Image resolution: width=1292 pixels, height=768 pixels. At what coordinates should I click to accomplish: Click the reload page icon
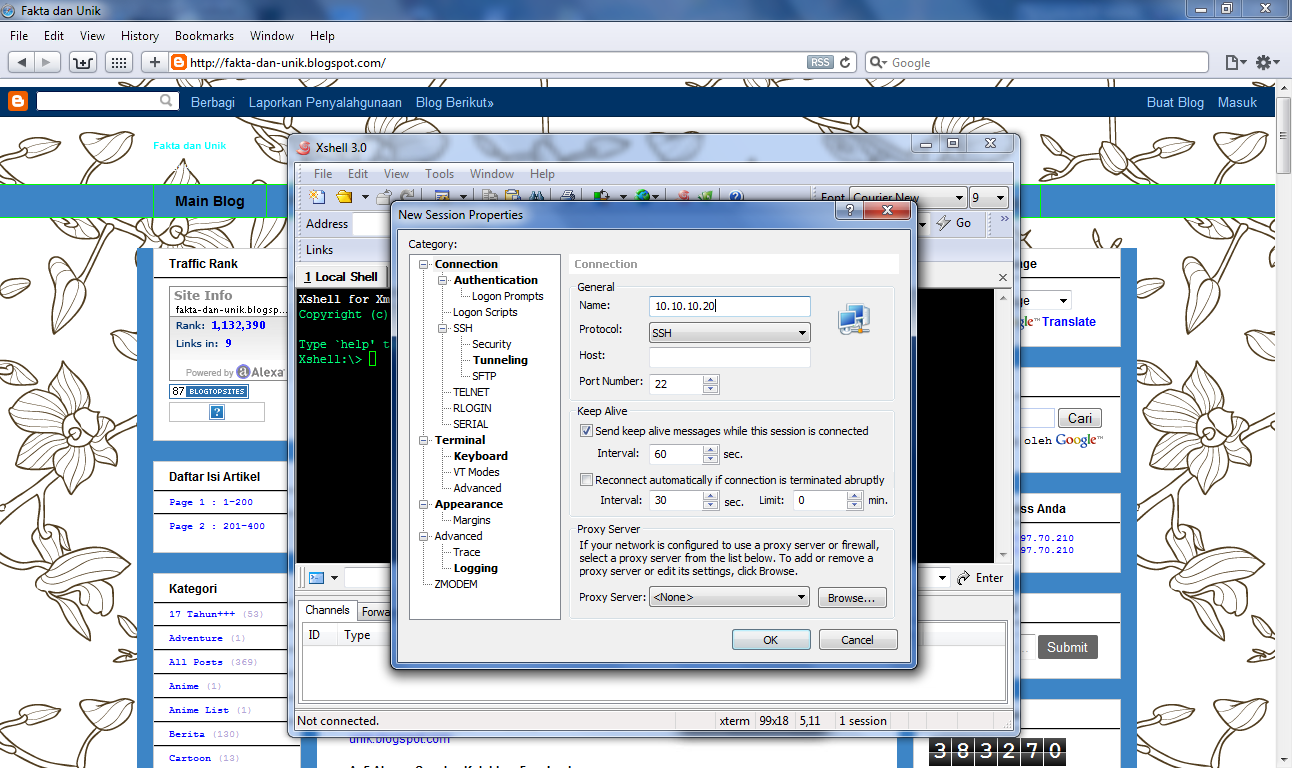846,62
